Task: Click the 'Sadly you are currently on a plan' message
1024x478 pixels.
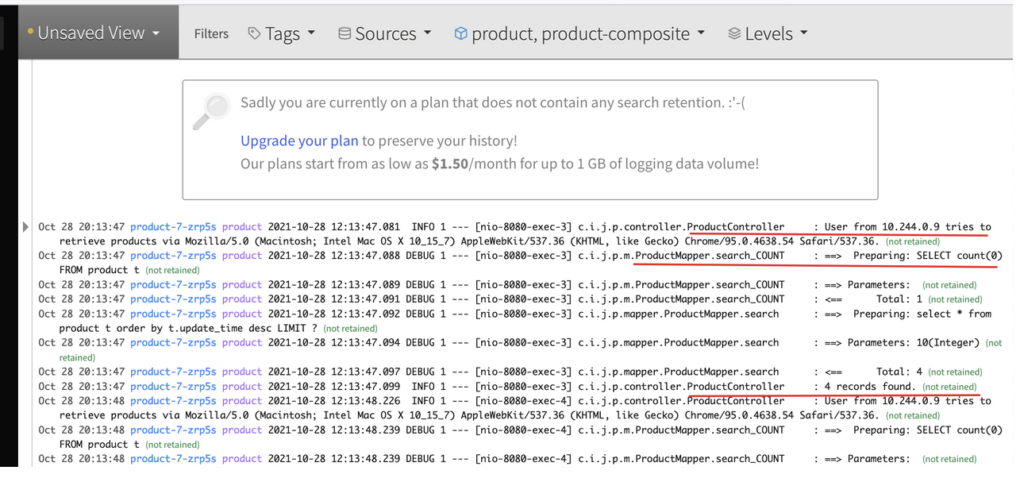Action: [x=492, y=103]
